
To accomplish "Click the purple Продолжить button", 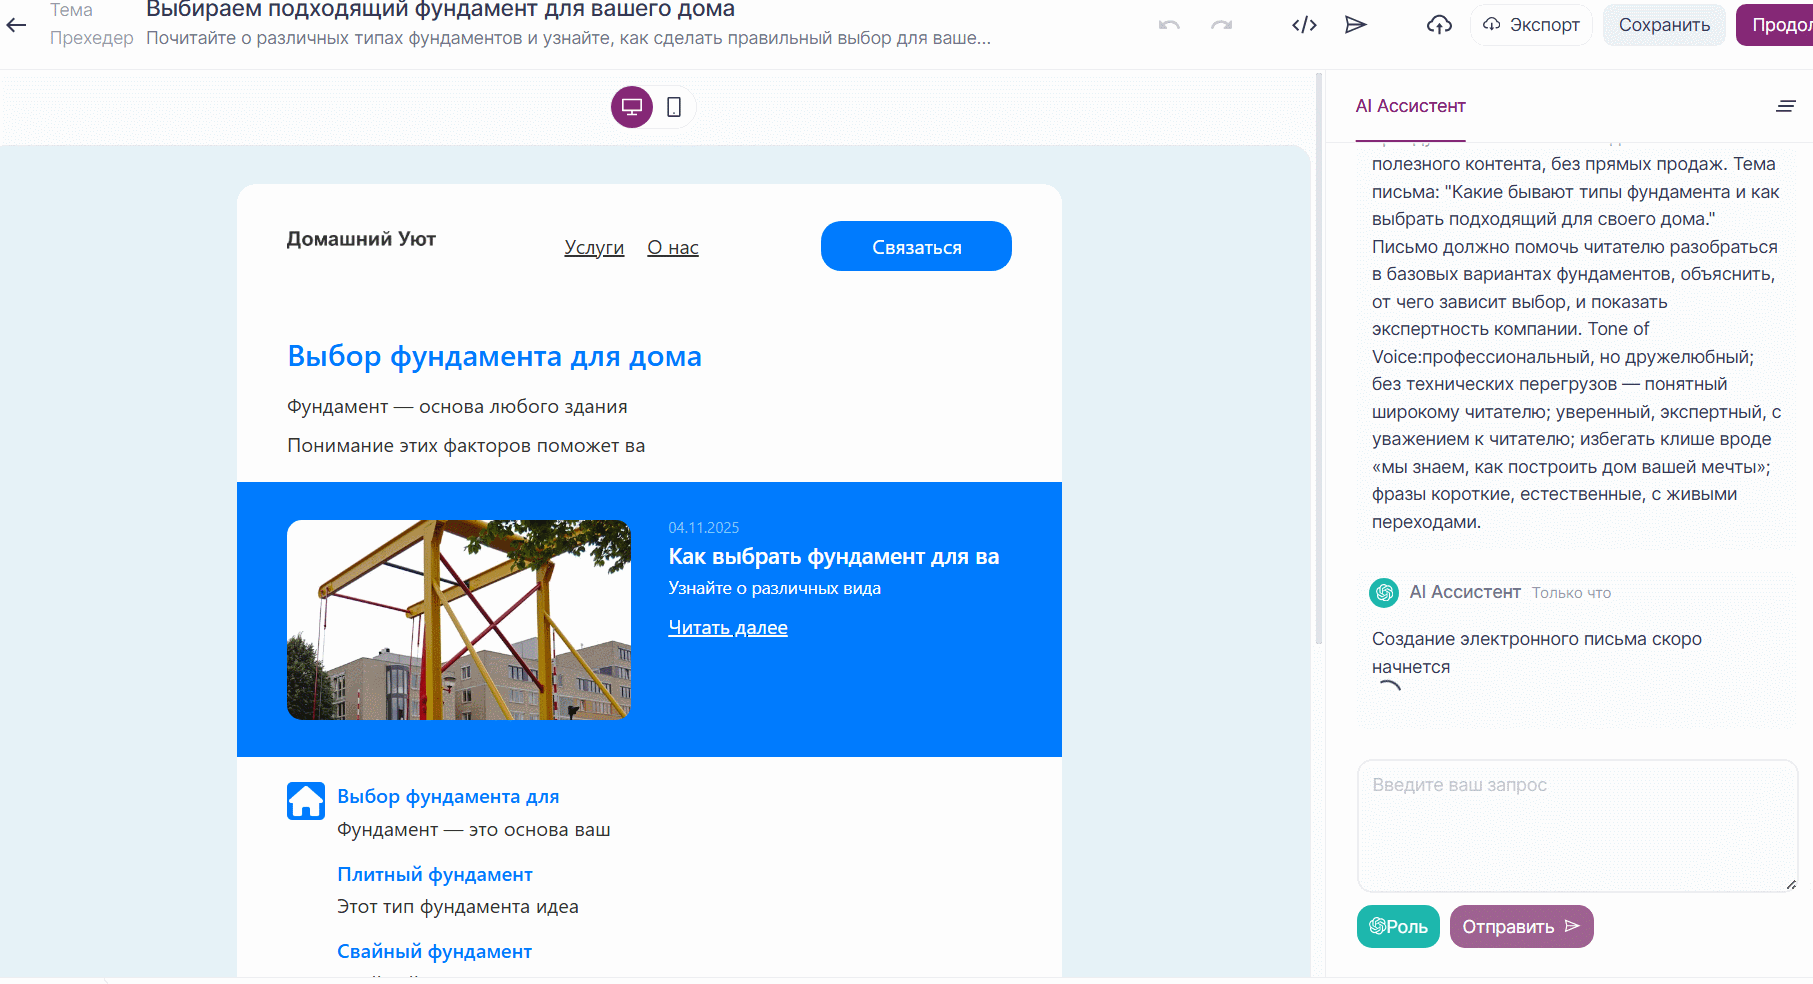I will 1775,25.
